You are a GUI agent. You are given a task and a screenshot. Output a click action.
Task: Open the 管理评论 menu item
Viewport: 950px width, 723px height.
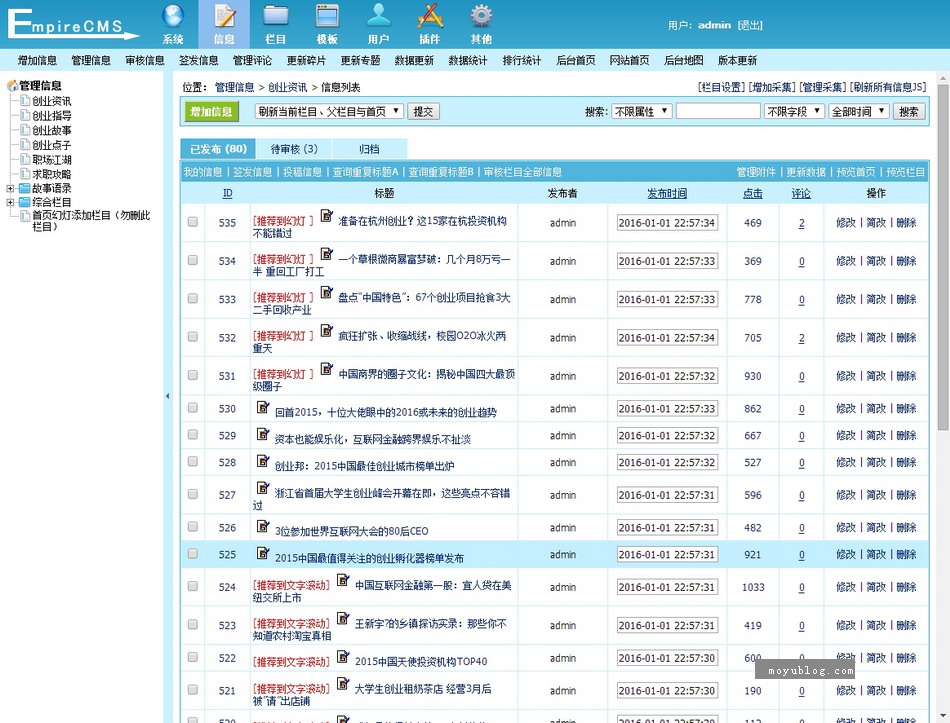252,60
